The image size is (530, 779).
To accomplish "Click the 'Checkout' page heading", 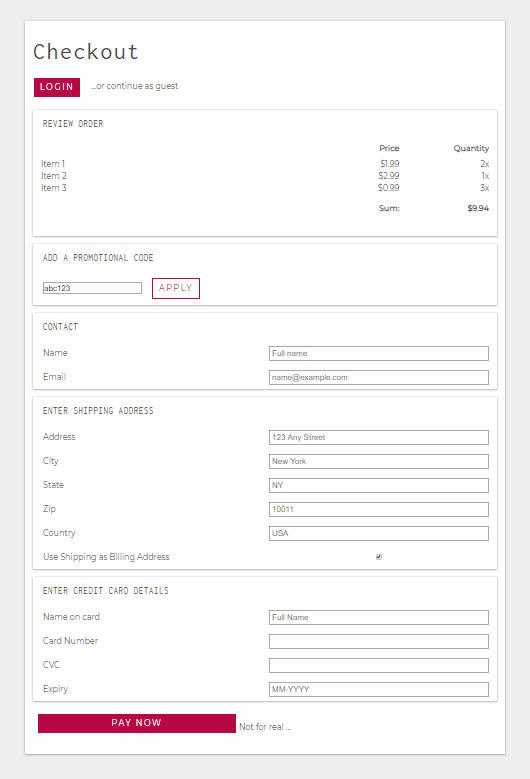I will click(85, 52).
